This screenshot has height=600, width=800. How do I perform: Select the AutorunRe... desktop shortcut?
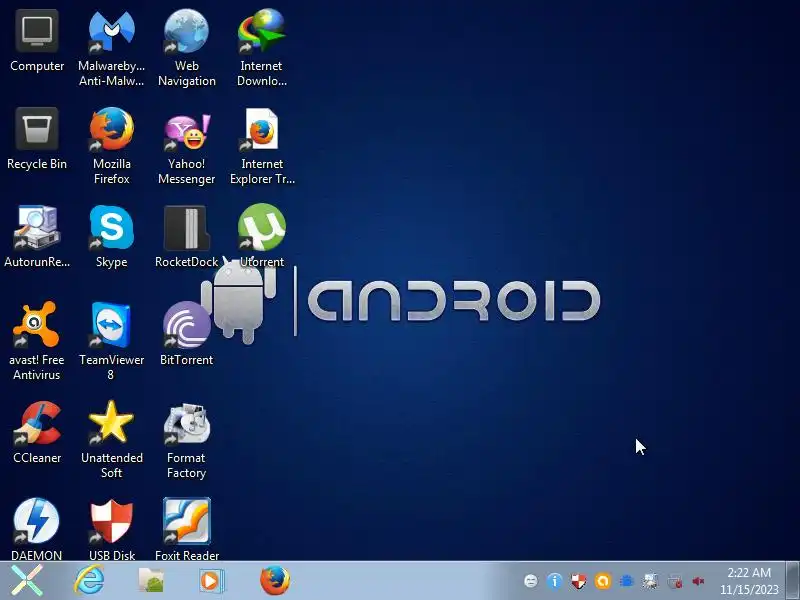[37, 237]
